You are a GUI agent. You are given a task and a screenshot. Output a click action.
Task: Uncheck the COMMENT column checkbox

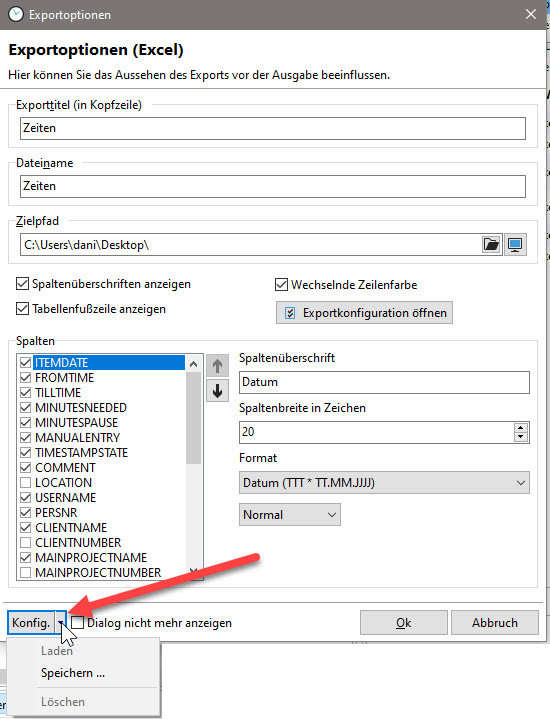click(x=26, y=468)
